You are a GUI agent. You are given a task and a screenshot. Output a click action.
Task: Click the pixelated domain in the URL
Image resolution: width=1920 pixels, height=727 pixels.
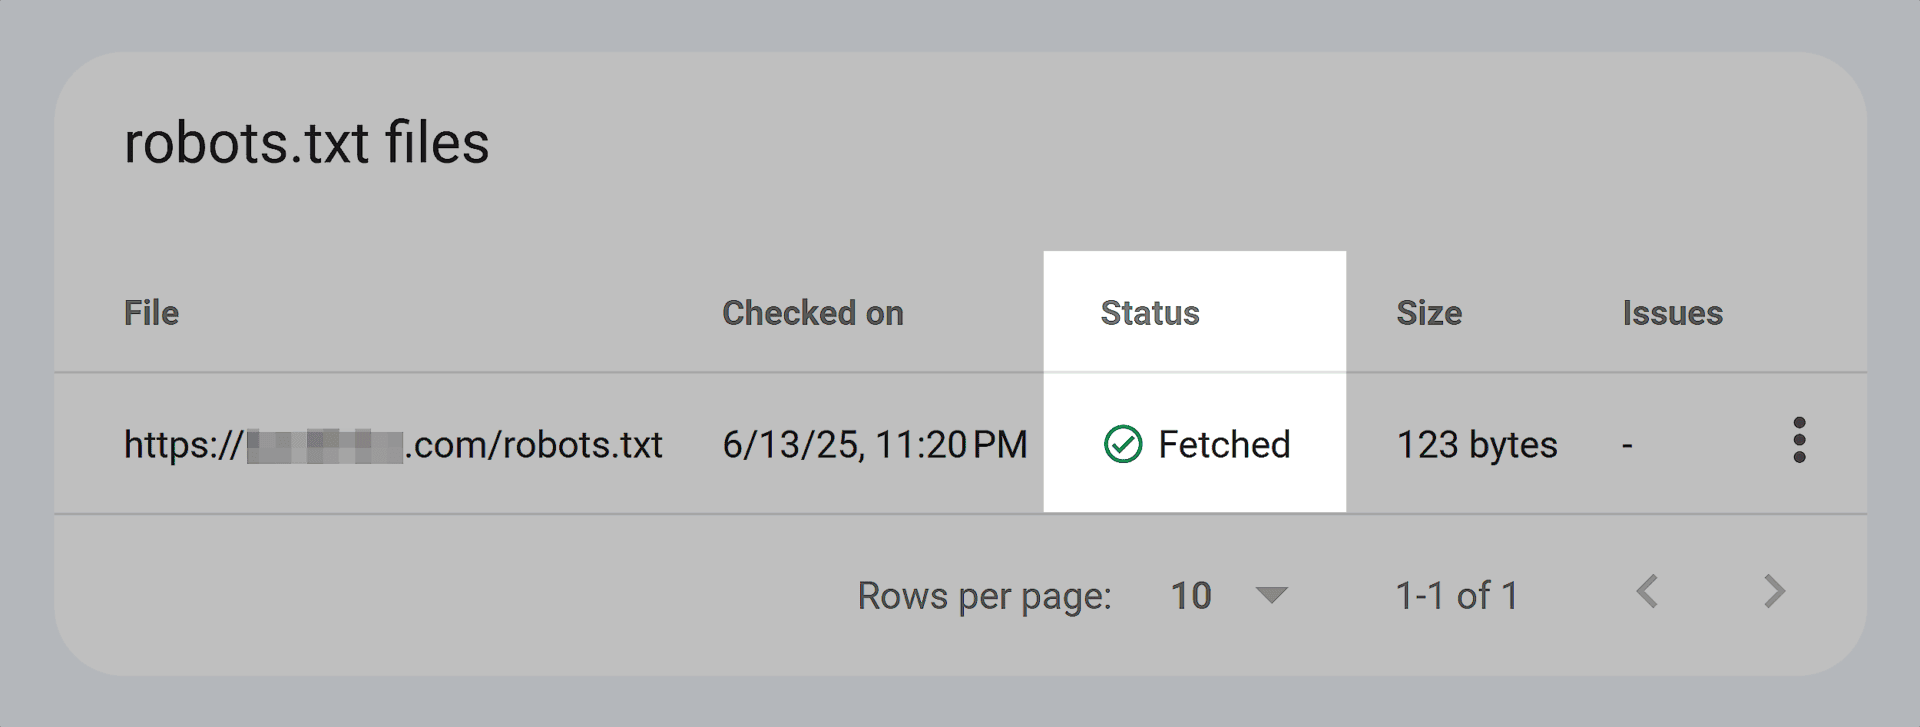point(325,445)
